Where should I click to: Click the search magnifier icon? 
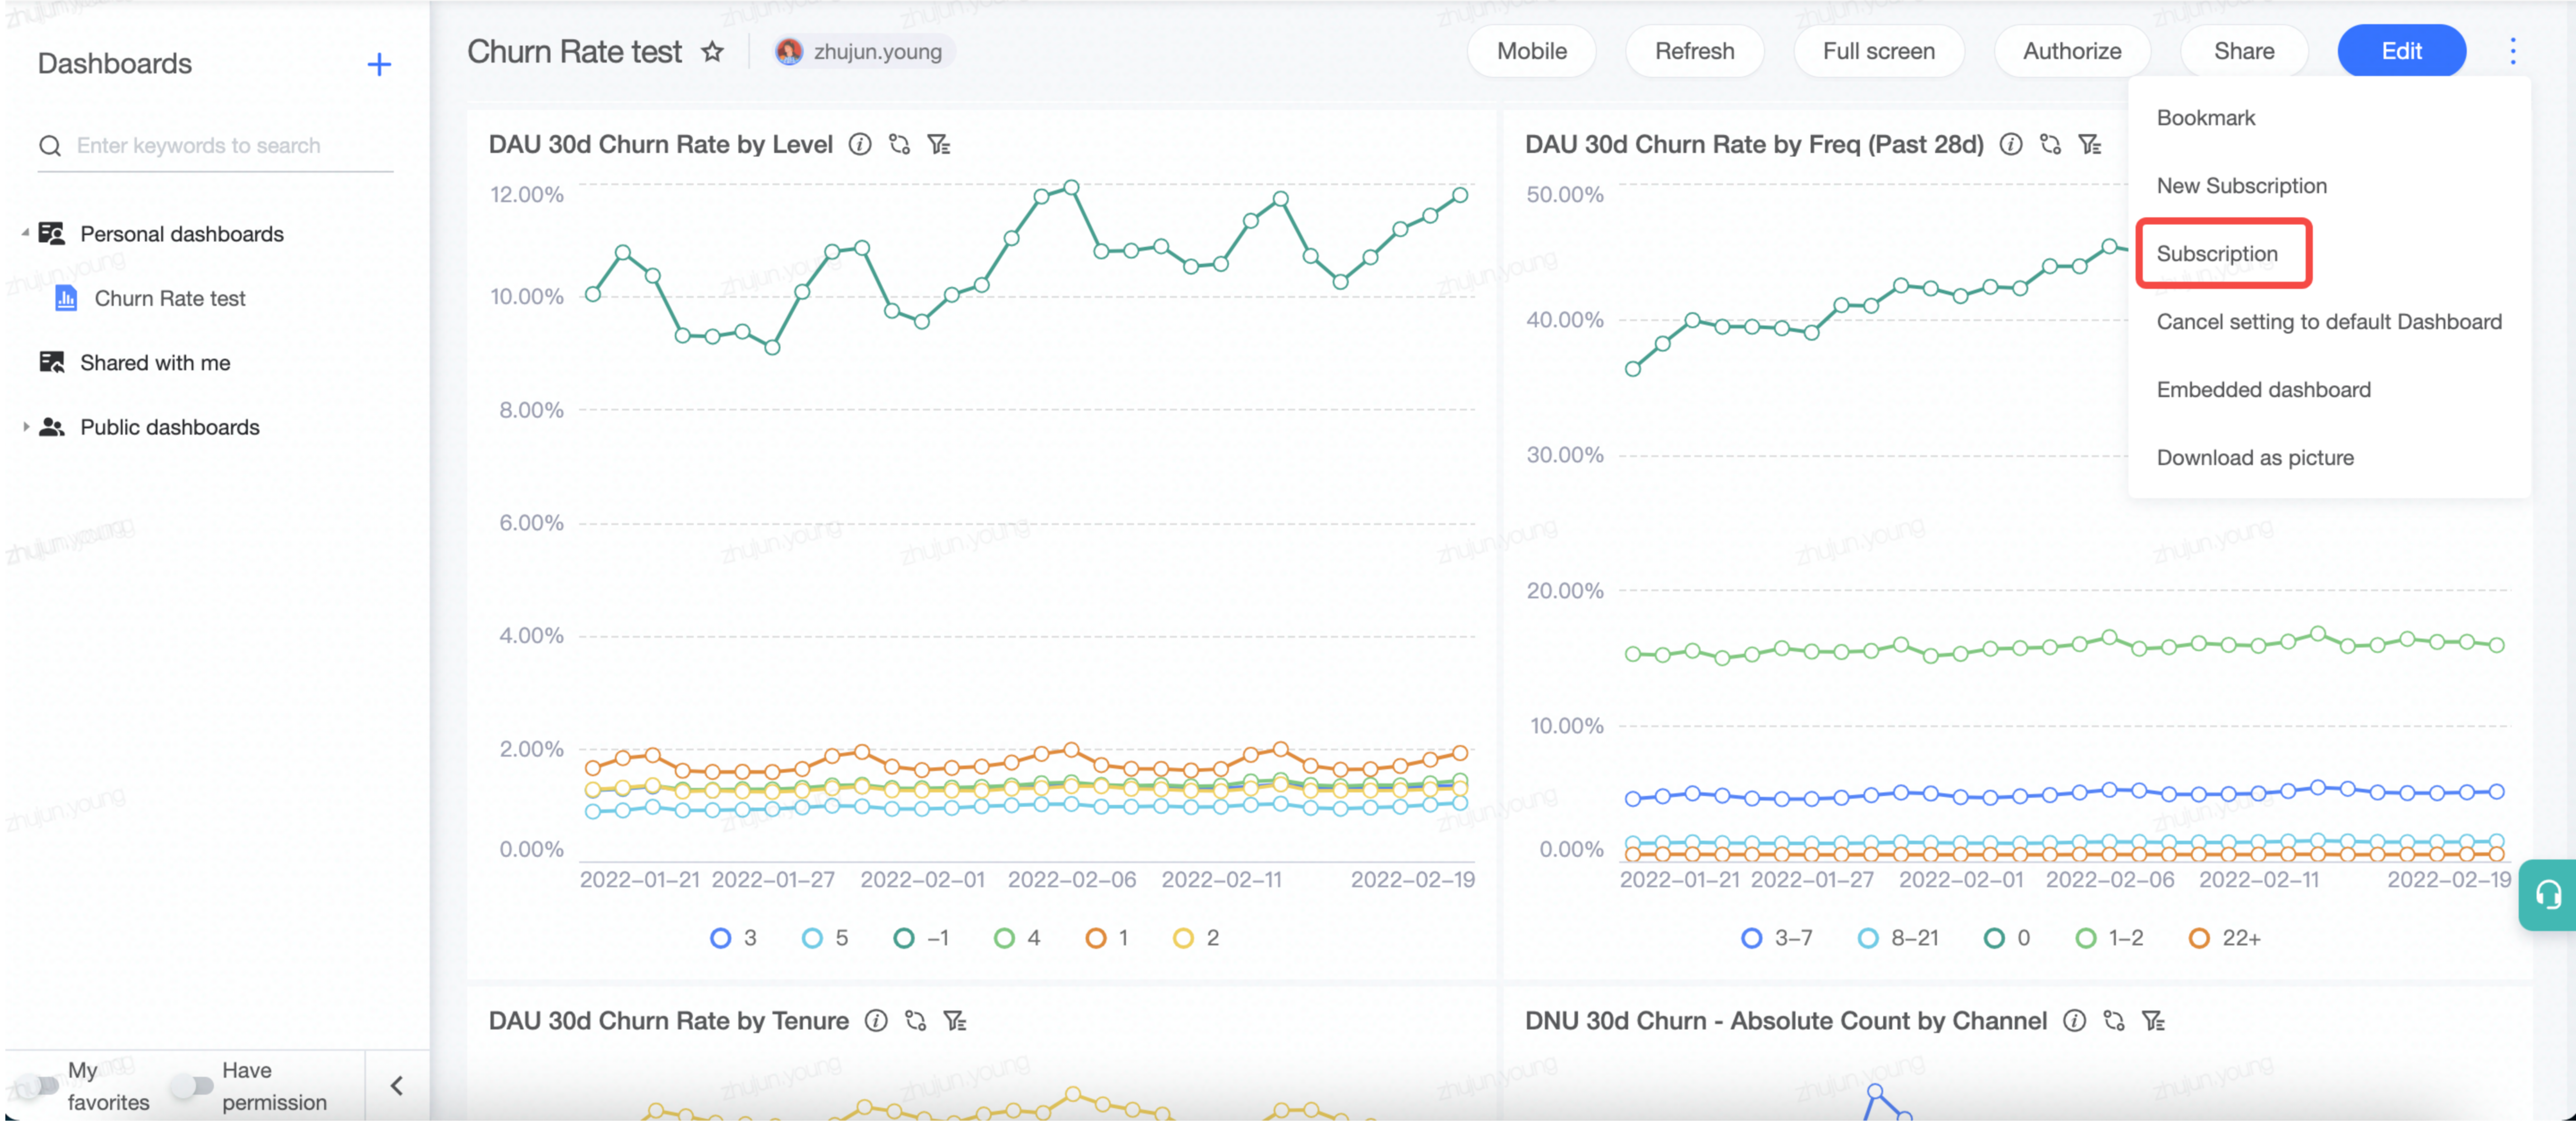tap(50, 146)
